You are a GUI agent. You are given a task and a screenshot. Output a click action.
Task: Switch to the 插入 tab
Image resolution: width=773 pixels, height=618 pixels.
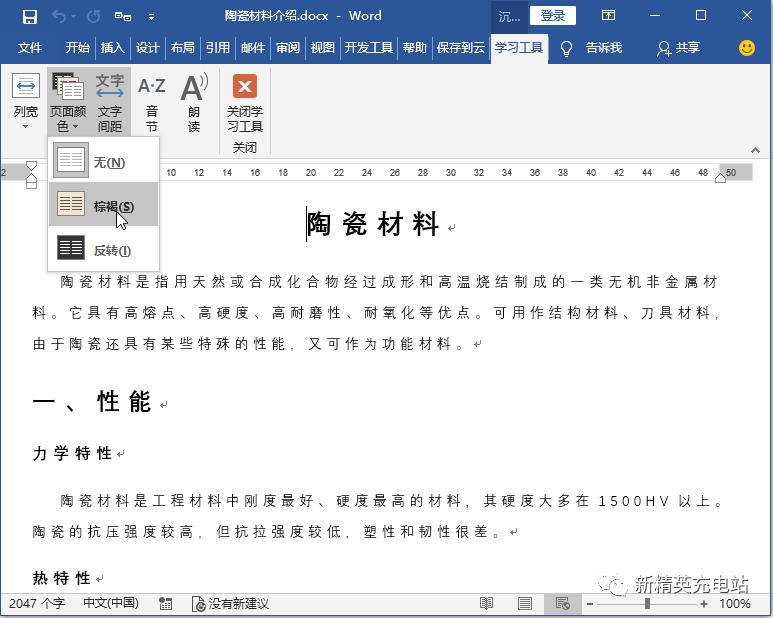112,48
